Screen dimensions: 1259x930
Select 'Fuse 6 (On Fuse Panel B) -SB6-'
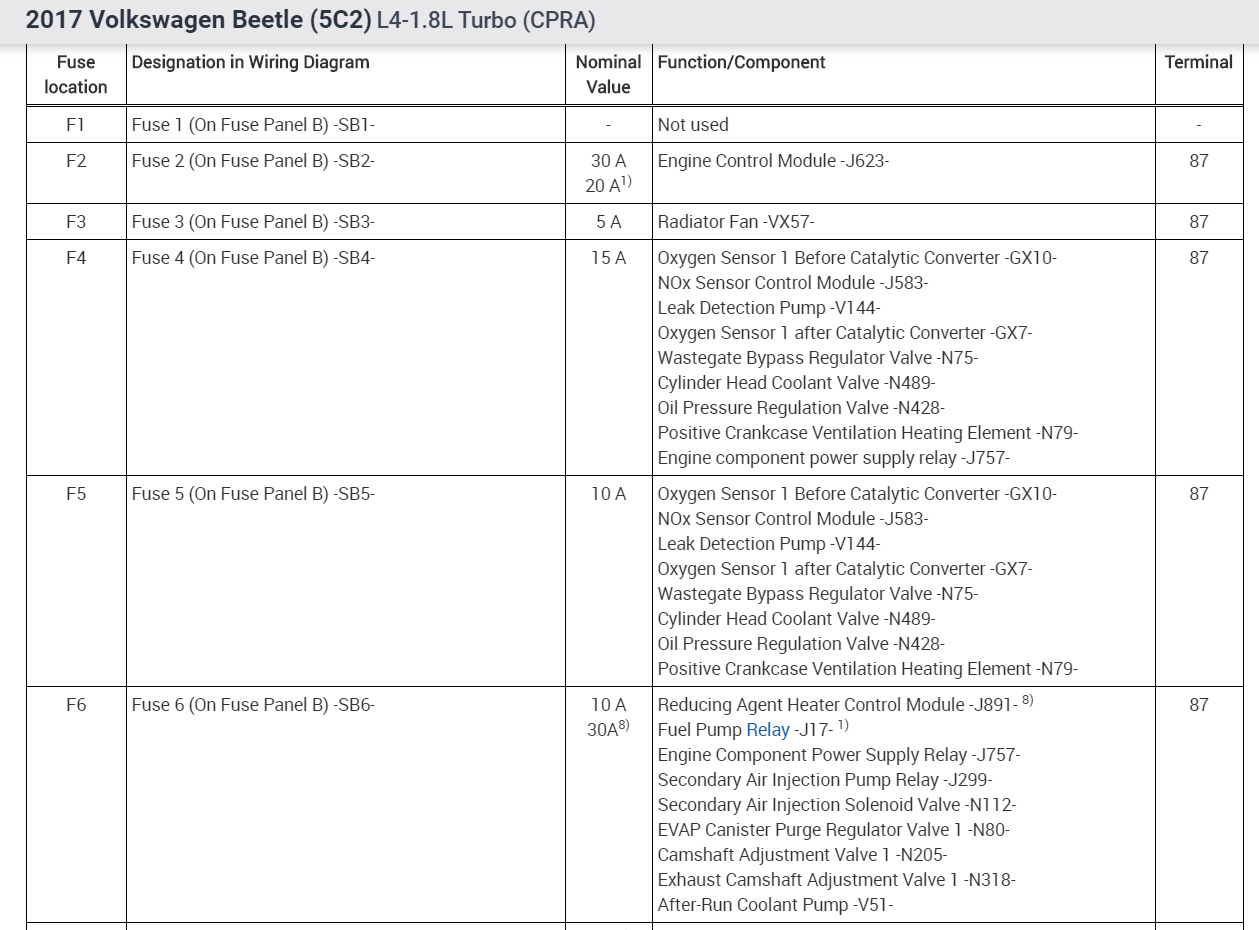click(x=253, y=705)
